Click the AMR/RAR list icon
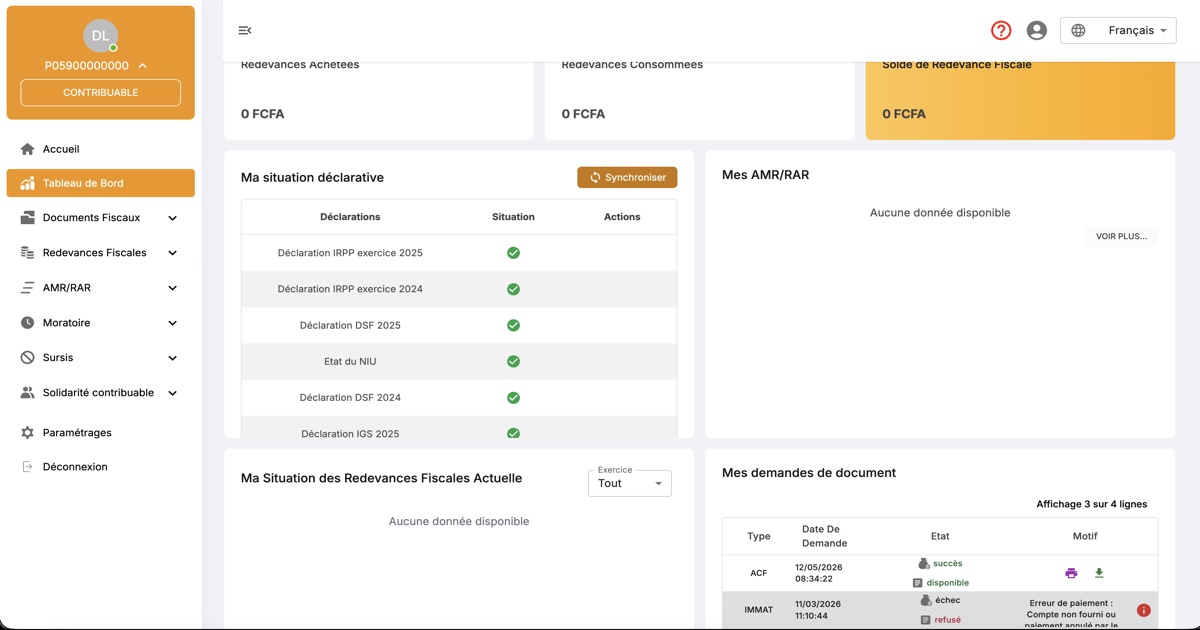 click(x=27, y=288)
